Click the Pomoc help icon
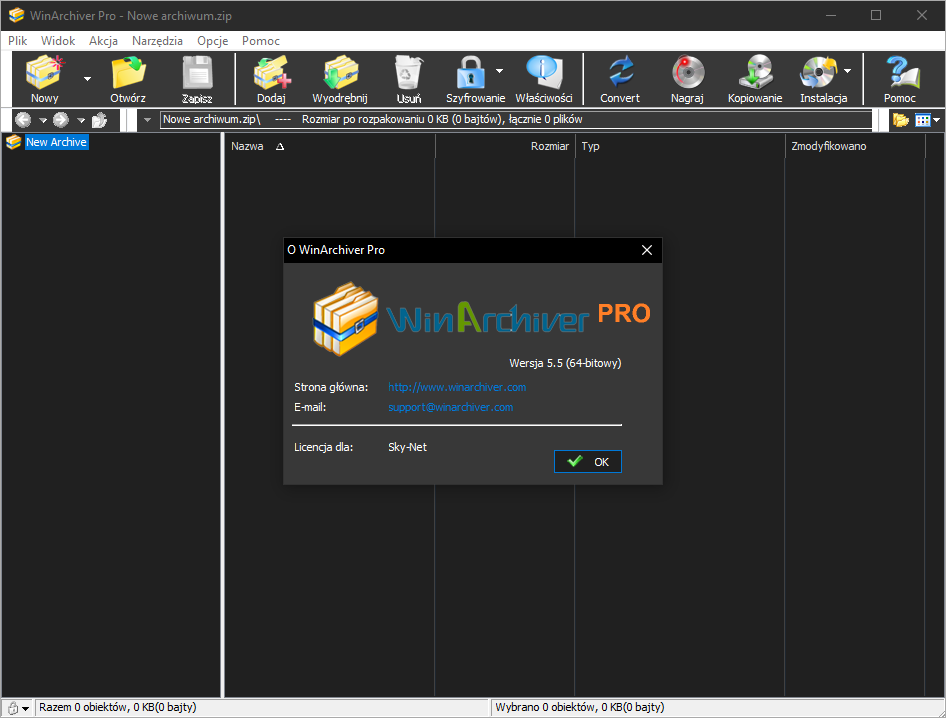The image size is (946, 718). click(x=901, y=72)
